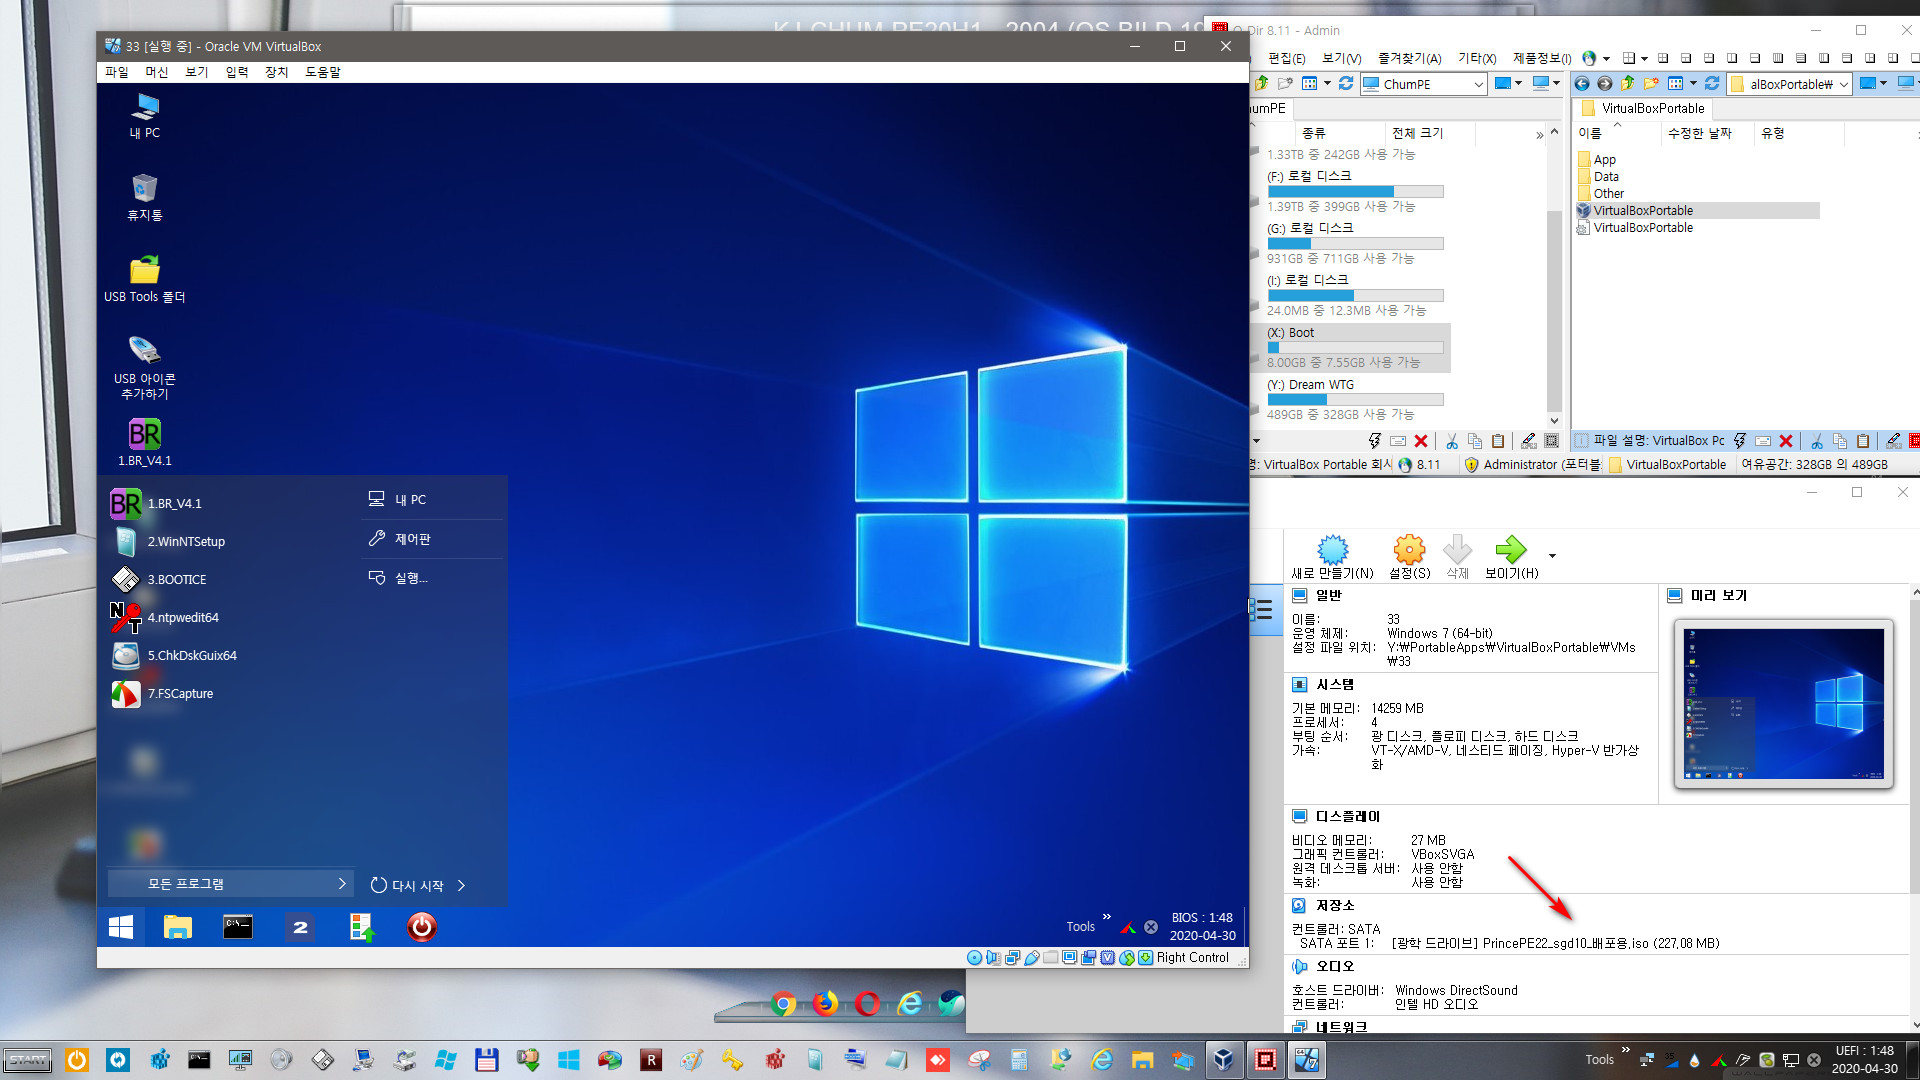
Task: Open the ChumPE drive combo box in Q-Dir
Action: tap(1422, 84)
